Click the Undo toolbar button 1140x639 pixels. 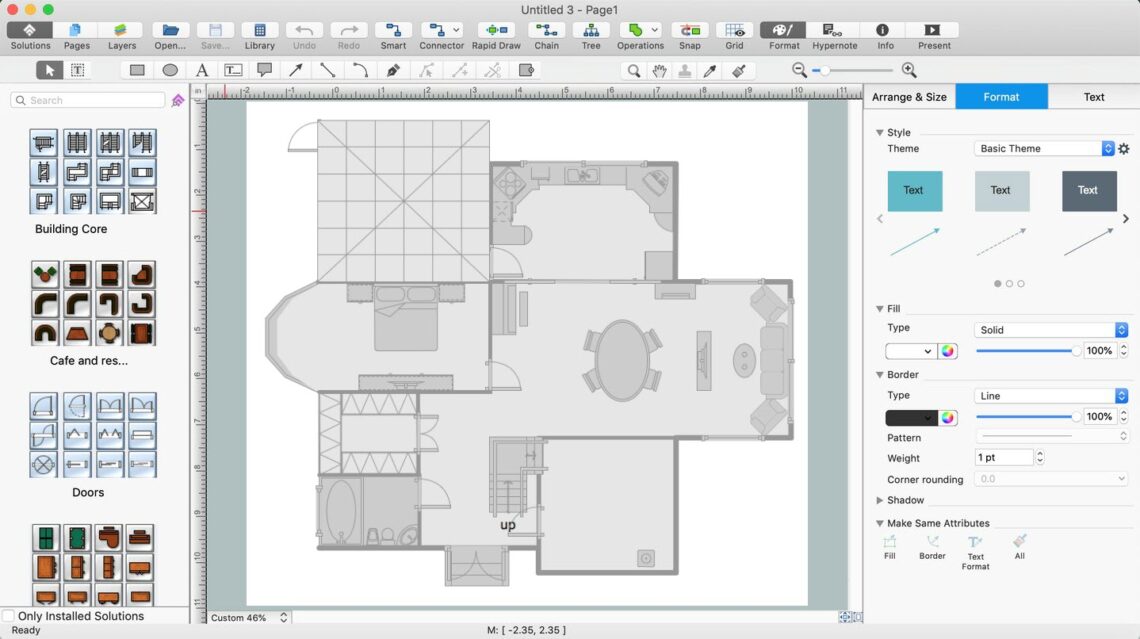click(x=304, y=30)
